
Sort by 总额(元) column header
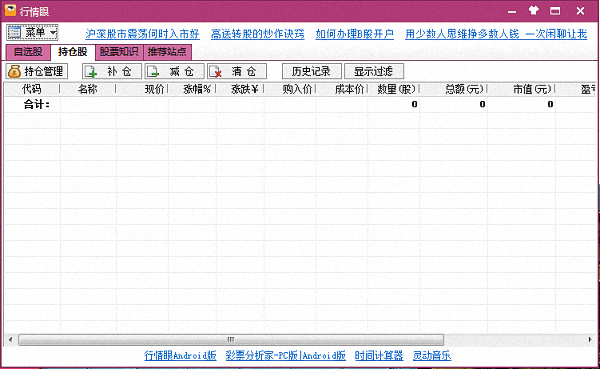[x=453, y=89]
